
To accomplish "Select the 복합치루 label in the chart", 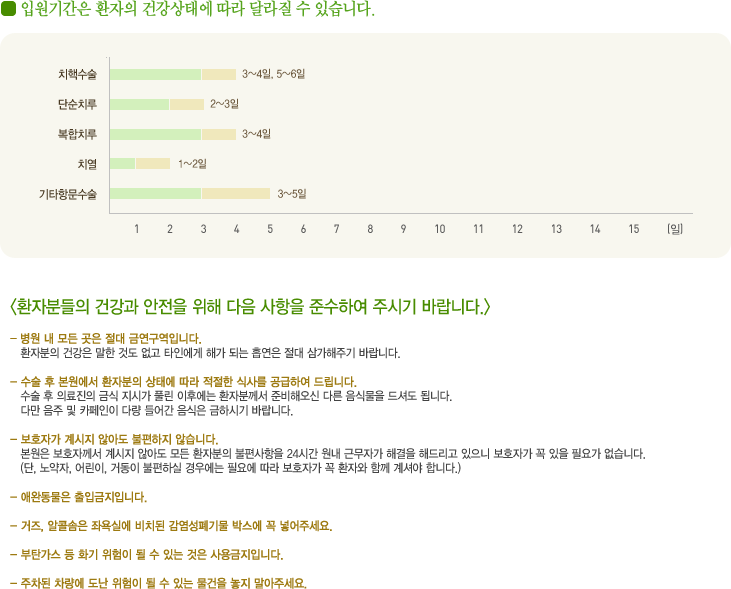I will [77, 134].
